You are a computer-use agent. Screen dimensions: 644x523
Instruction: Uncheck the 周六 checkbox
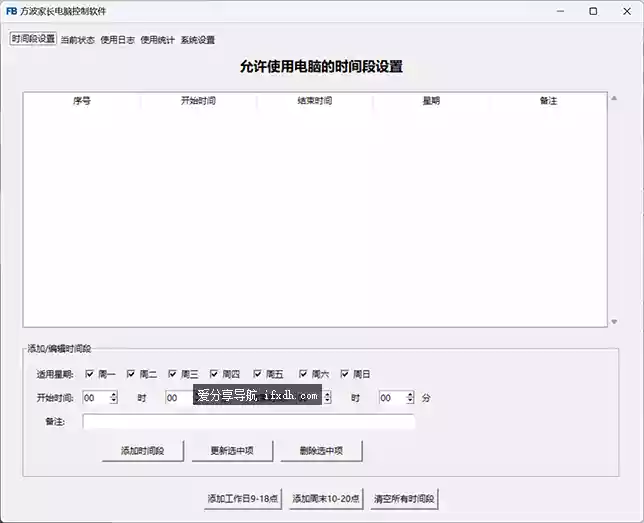pyautogui.click(x=303, y=374)
